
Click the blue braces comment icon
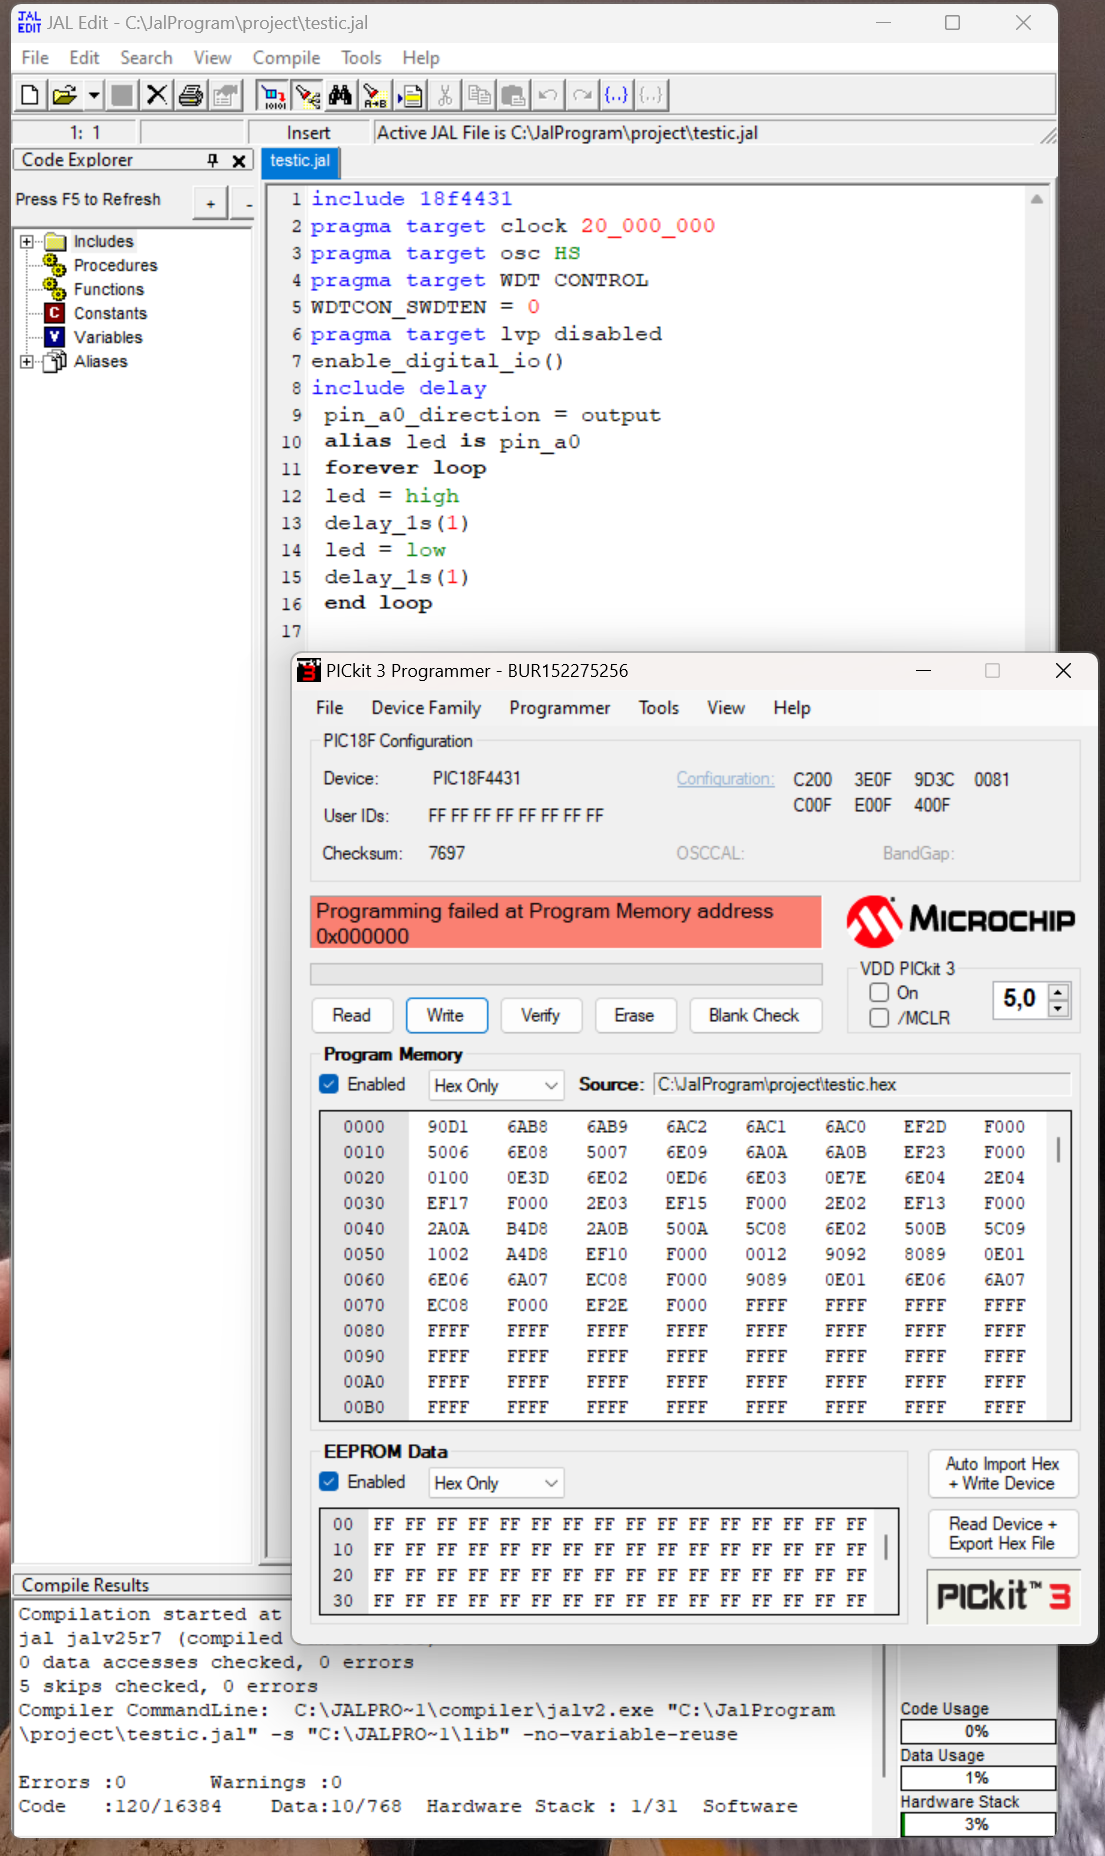(x=616, y=95)
